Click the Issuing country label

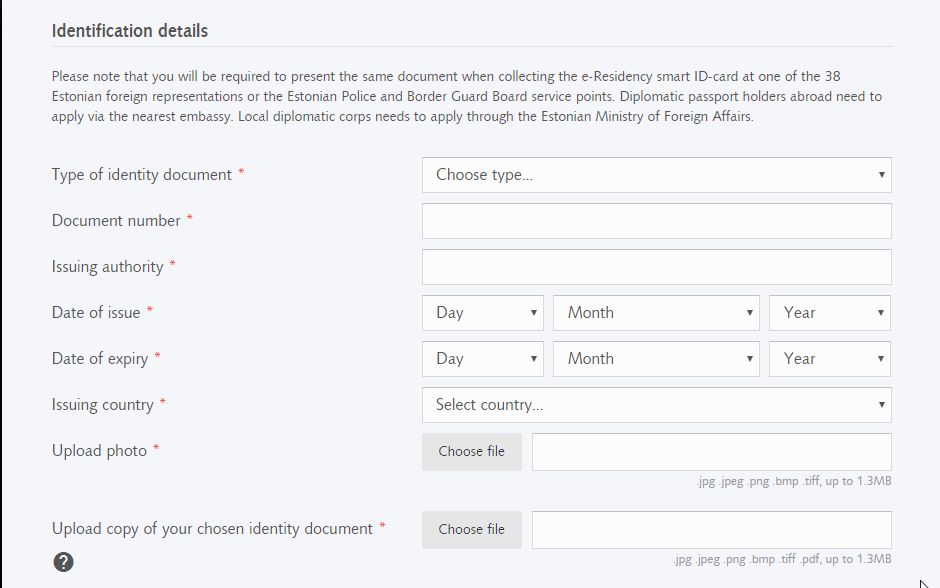pos(103,405)
